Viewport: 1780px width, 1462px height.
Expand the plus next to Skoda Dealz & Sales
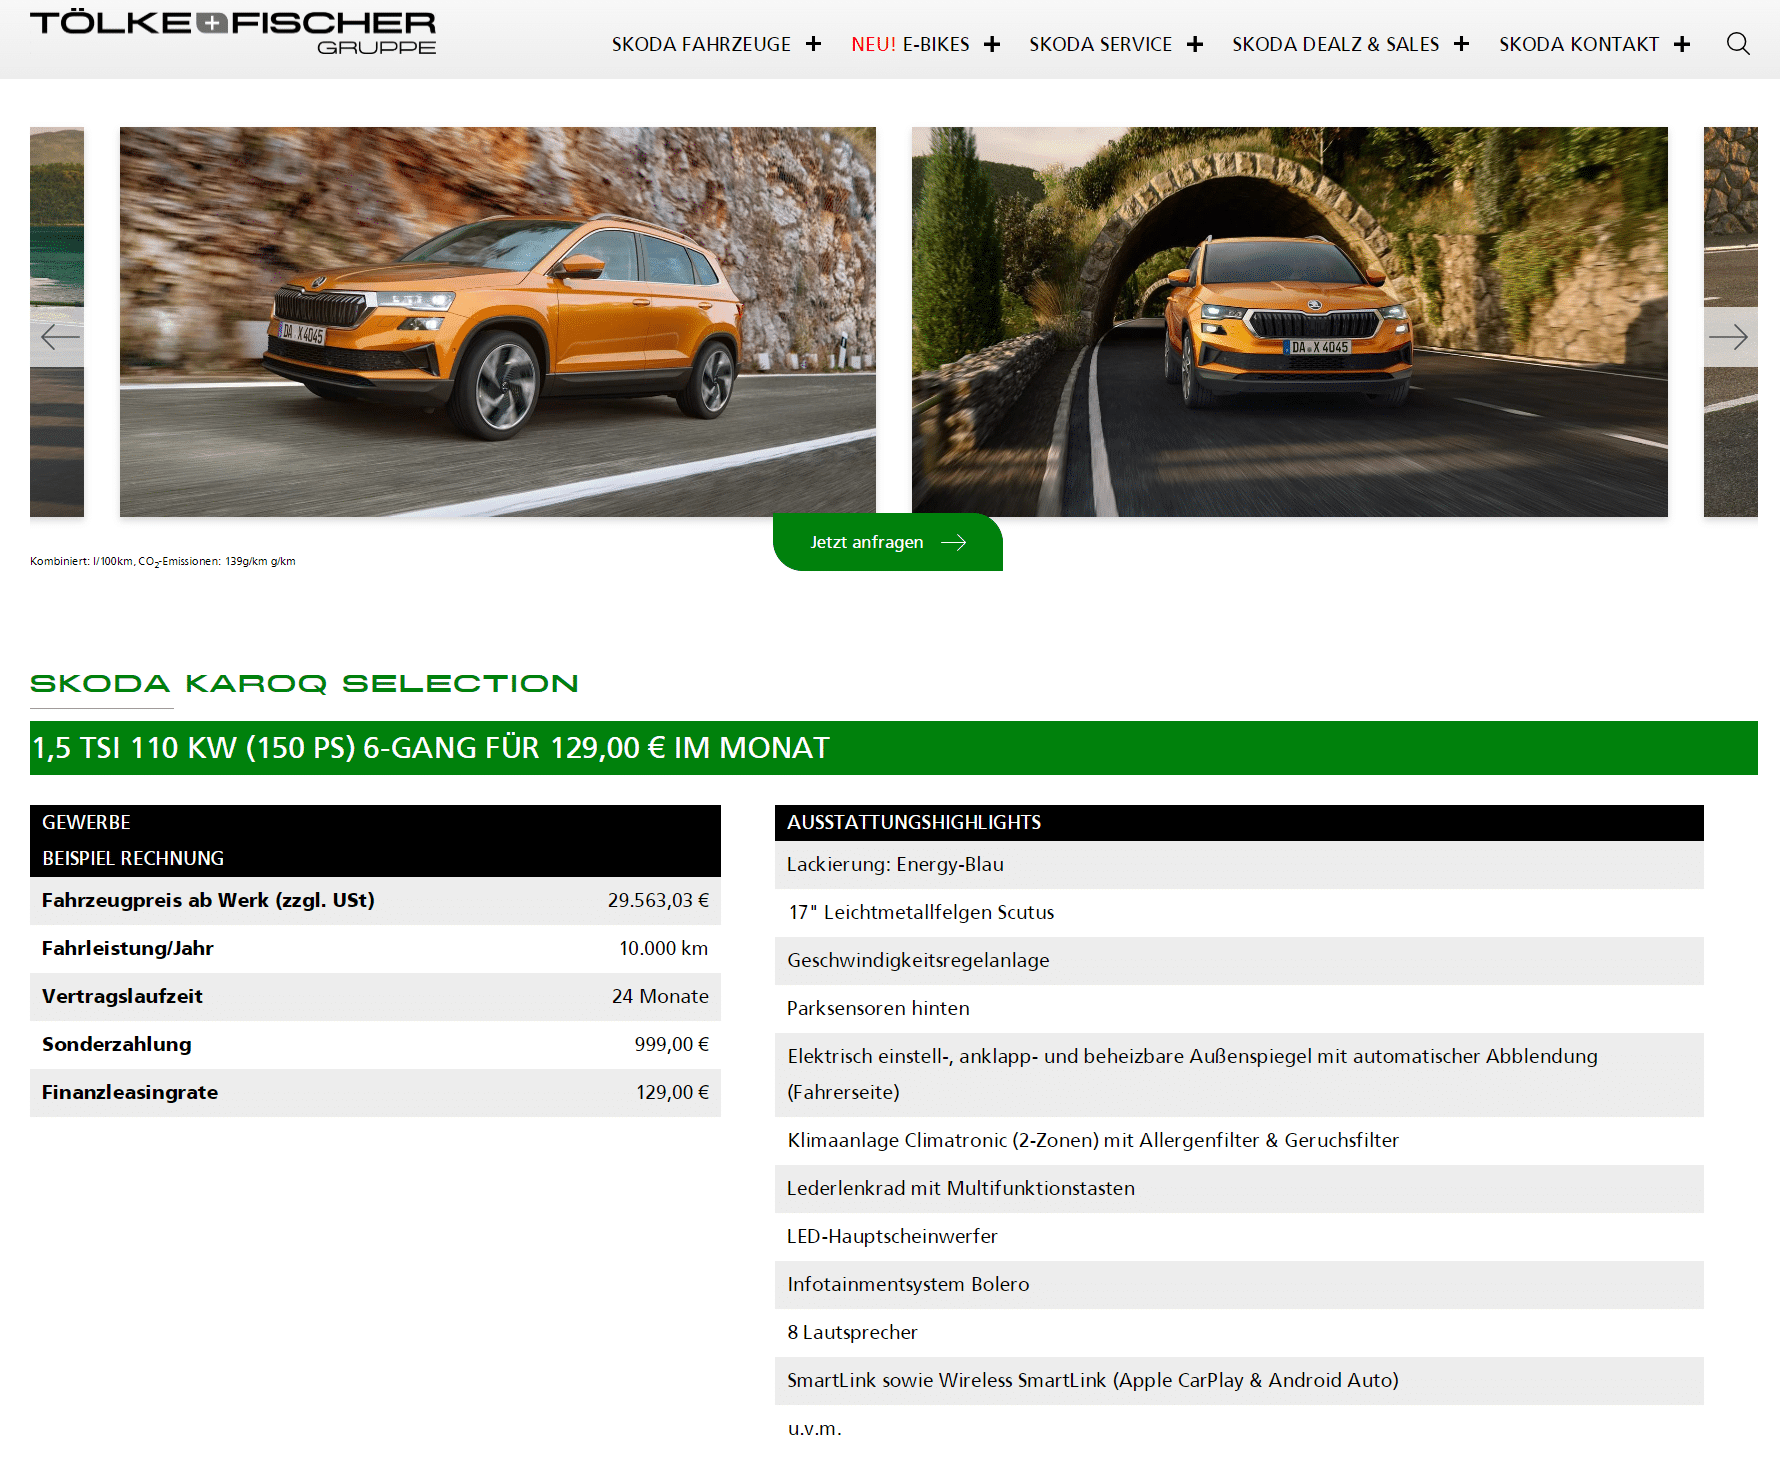click(1462, 44)
